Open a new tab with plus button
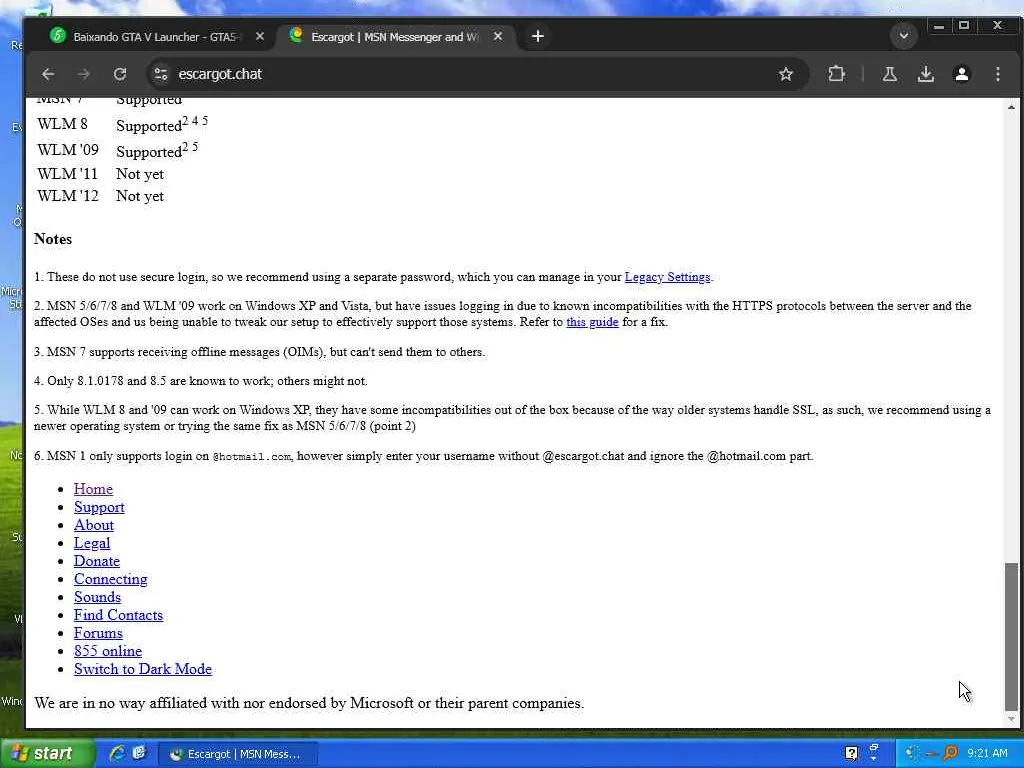 [537, 37]
